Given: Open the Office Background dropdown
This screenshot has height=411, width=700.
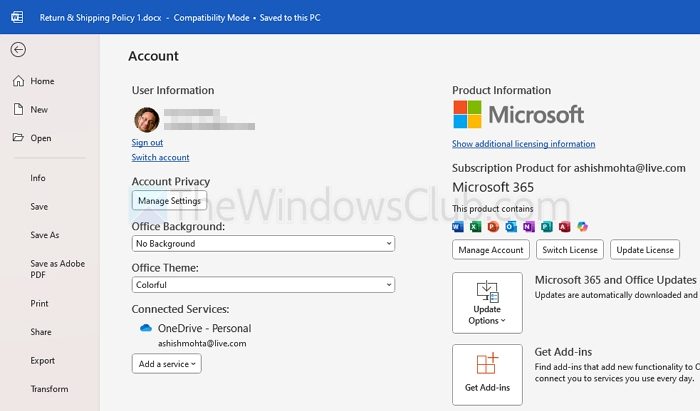Looking at the screenshot, I should pyautogui.click(x=263, y=244).
